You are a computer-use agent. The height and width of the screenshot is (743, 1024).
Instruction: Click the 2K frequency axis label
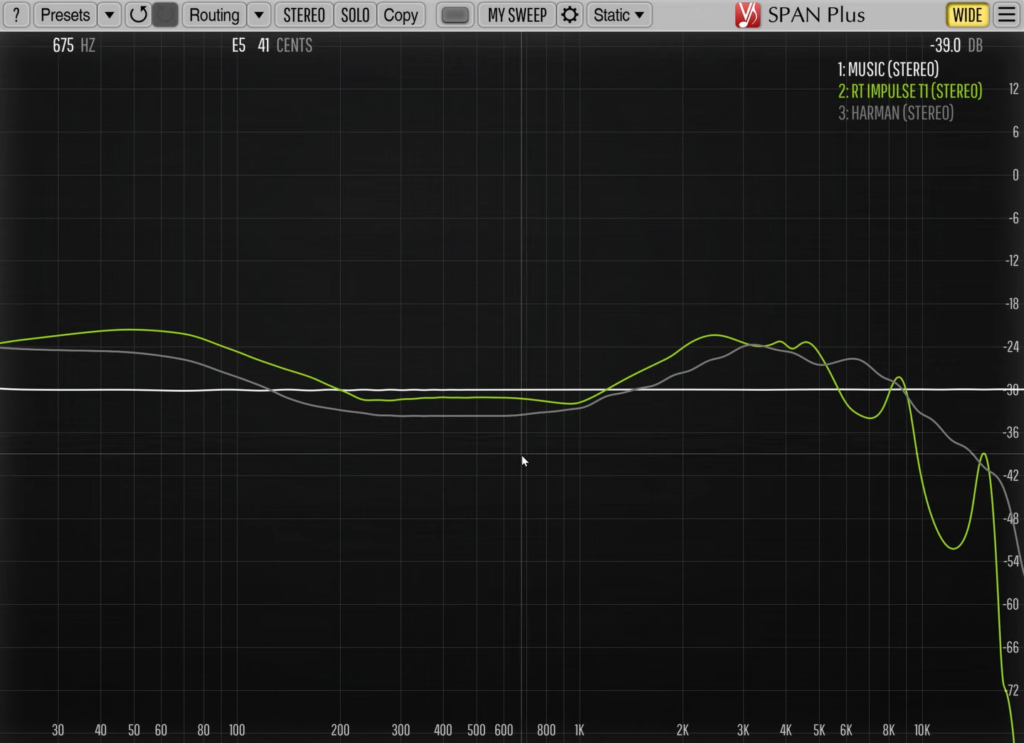click(682, 730)
